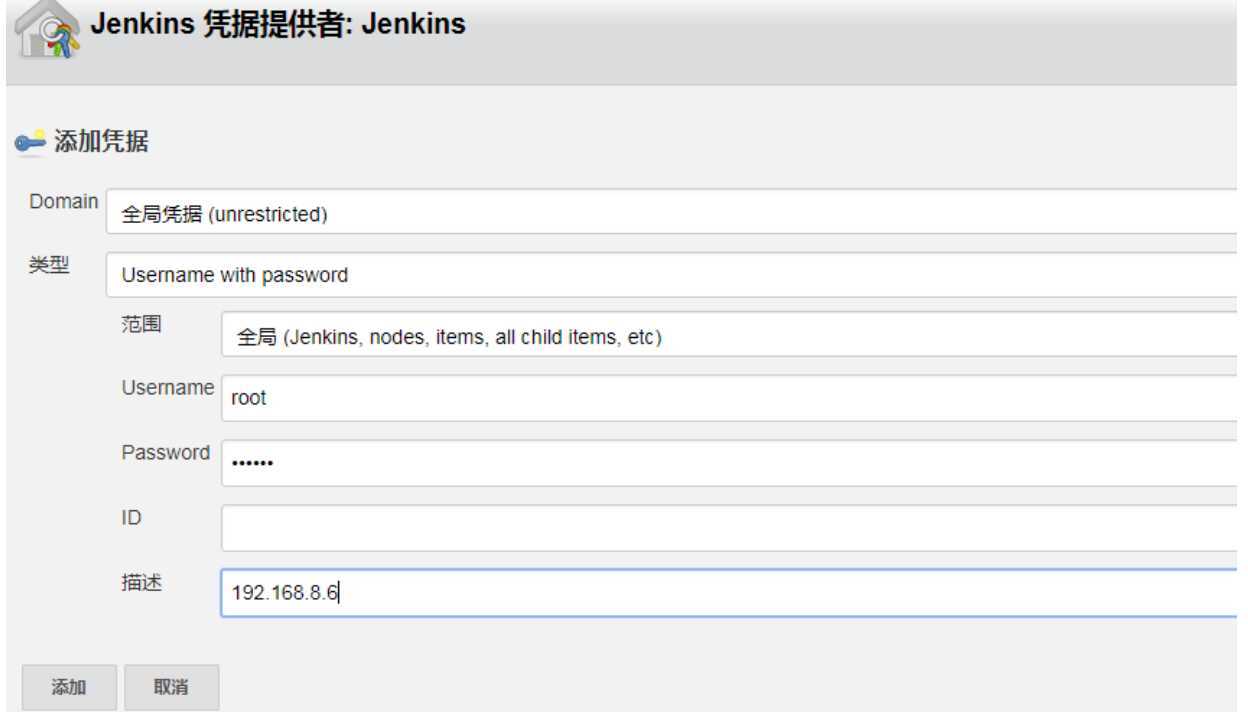Open the 类型 dropdown showing Username with password
1248x712 pixels.
point(672,274)
